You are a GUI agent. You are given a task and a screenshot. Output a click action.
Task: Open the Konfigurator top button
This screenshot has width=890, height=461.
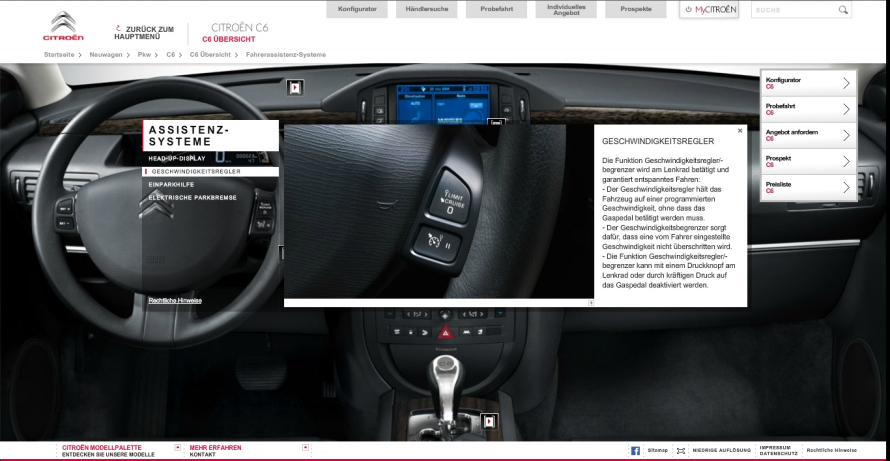[357, 9]
